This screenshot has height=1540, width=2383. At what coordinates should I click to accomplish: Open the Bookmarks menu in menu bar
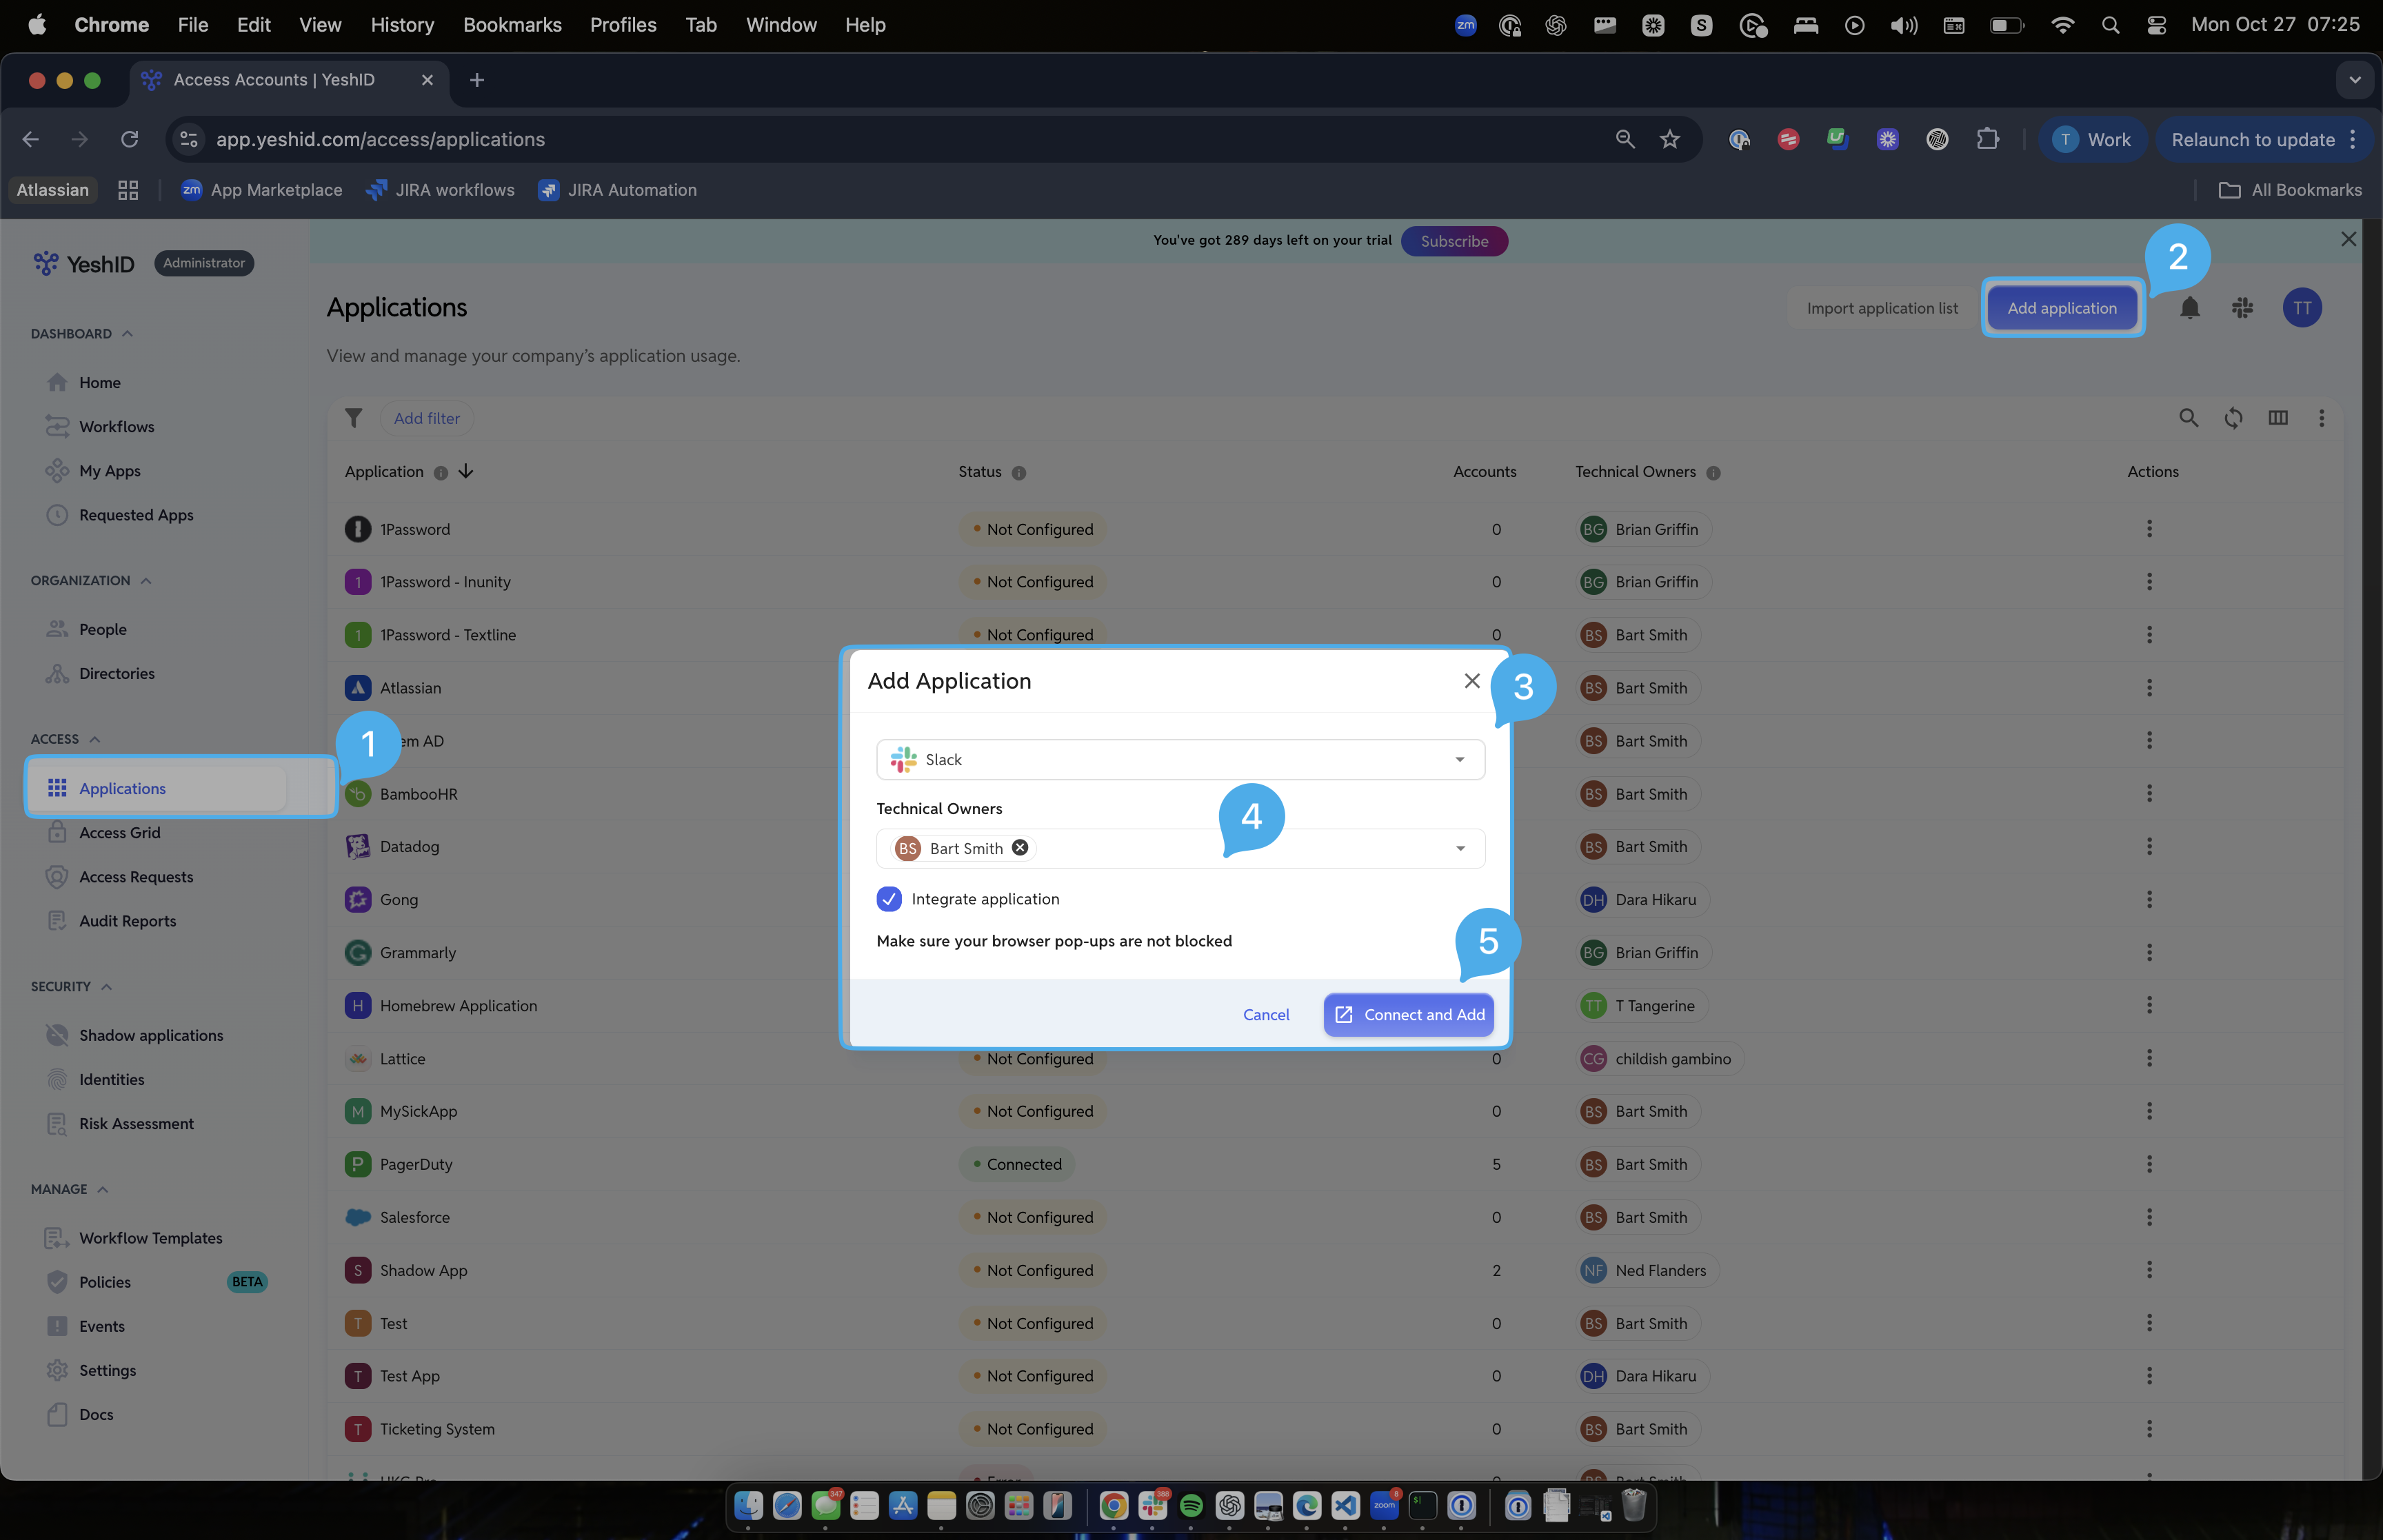(x=512, y=25)
